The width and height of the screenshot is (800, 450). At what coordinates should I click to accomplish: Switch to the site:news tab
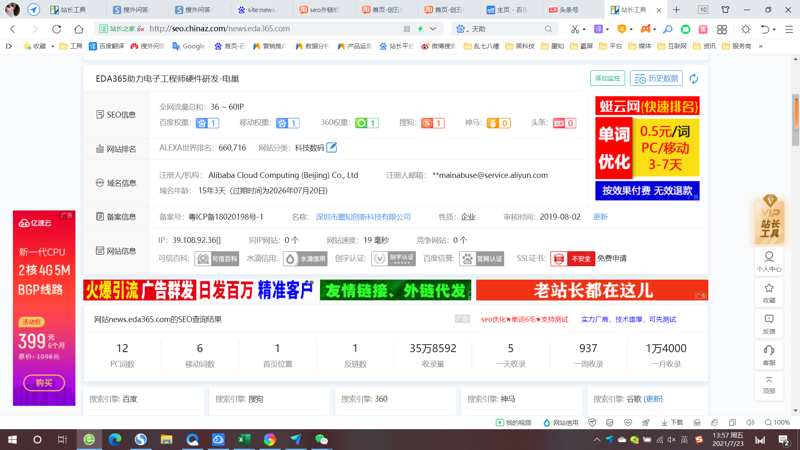pyautogui.click(x=258, y=10)
